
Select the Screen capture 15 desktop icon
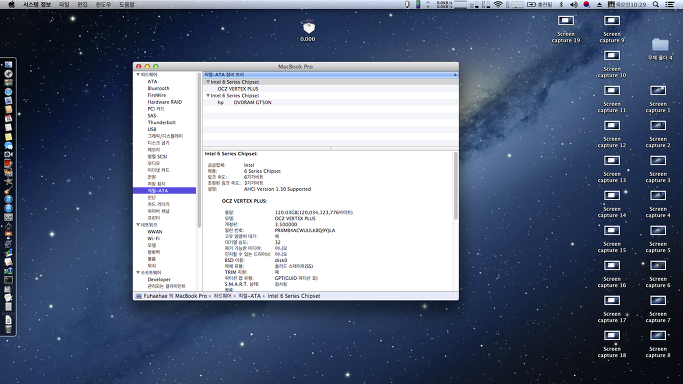[x=612, y=230]
